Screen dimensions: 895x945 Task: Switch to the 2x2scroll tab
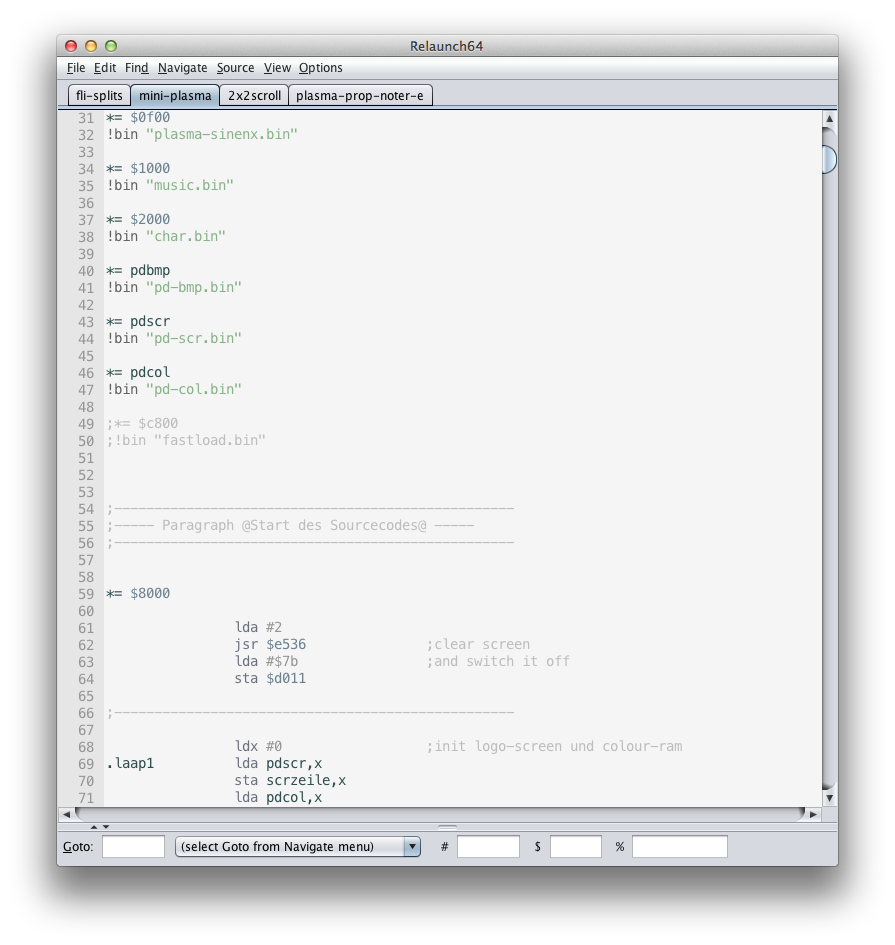tap(254, 96)
